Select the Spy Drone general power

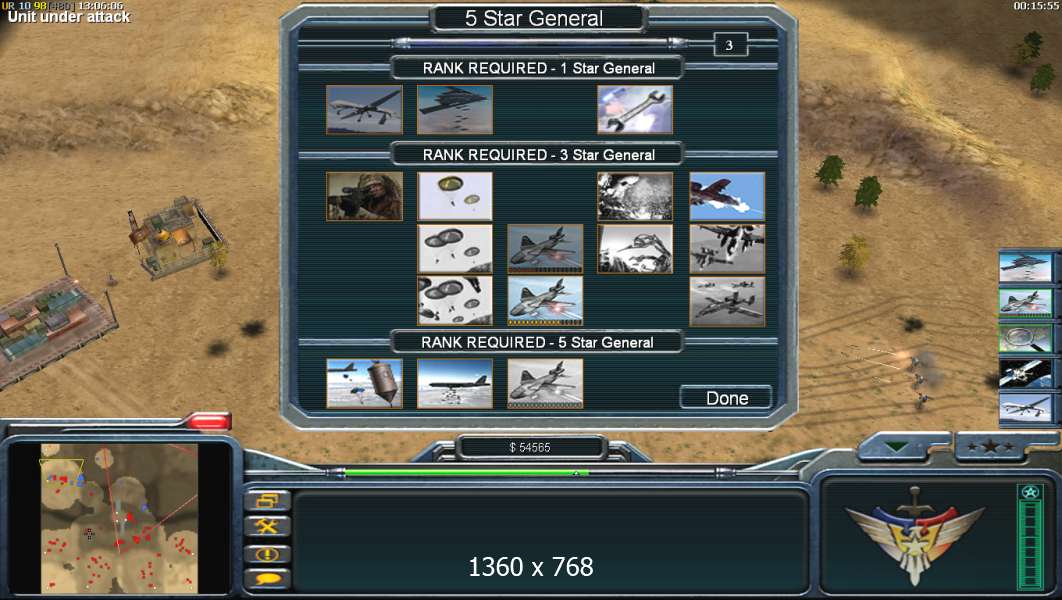[364, 110]
